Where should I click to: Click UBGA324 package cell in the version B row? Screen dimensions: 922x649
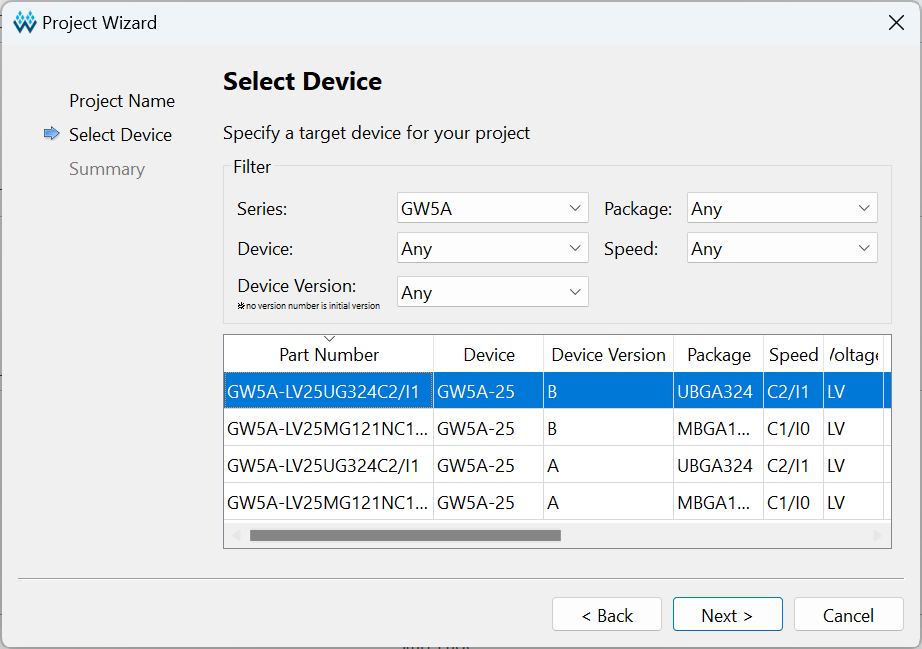(x=719, y=392)
